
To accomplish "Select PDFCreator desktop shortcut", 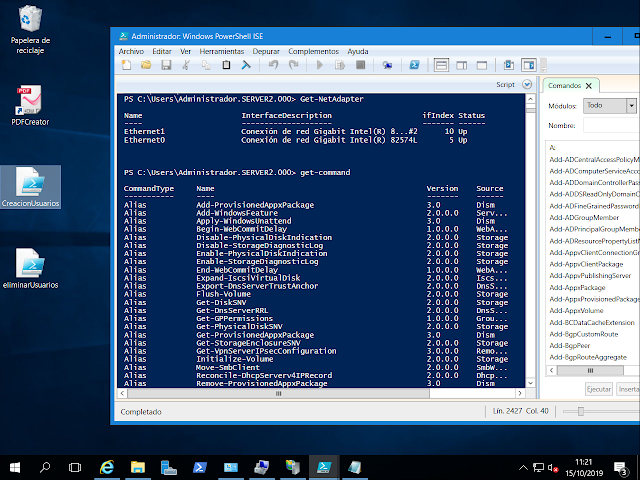I will [30, 105].
